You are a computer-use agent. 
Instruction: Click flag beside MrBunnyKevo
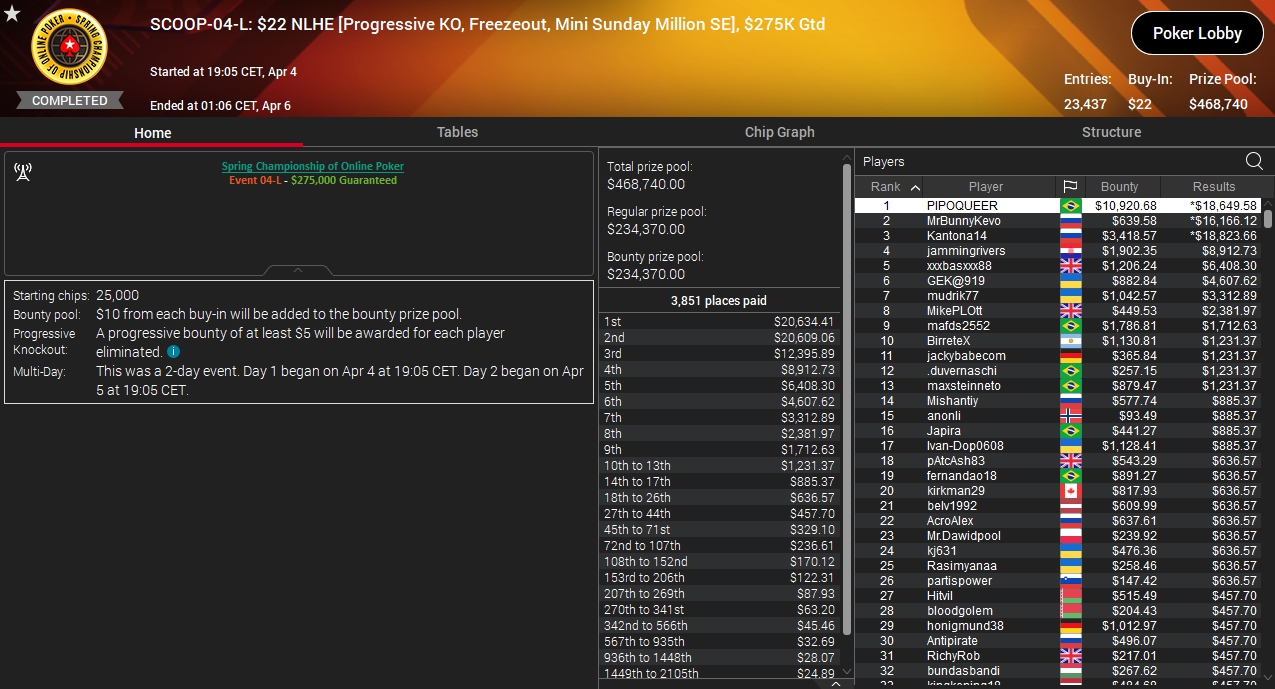[1071, 220]
